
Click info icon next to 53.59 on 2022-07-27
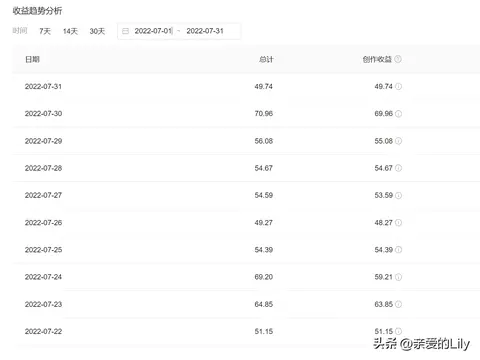398,195
